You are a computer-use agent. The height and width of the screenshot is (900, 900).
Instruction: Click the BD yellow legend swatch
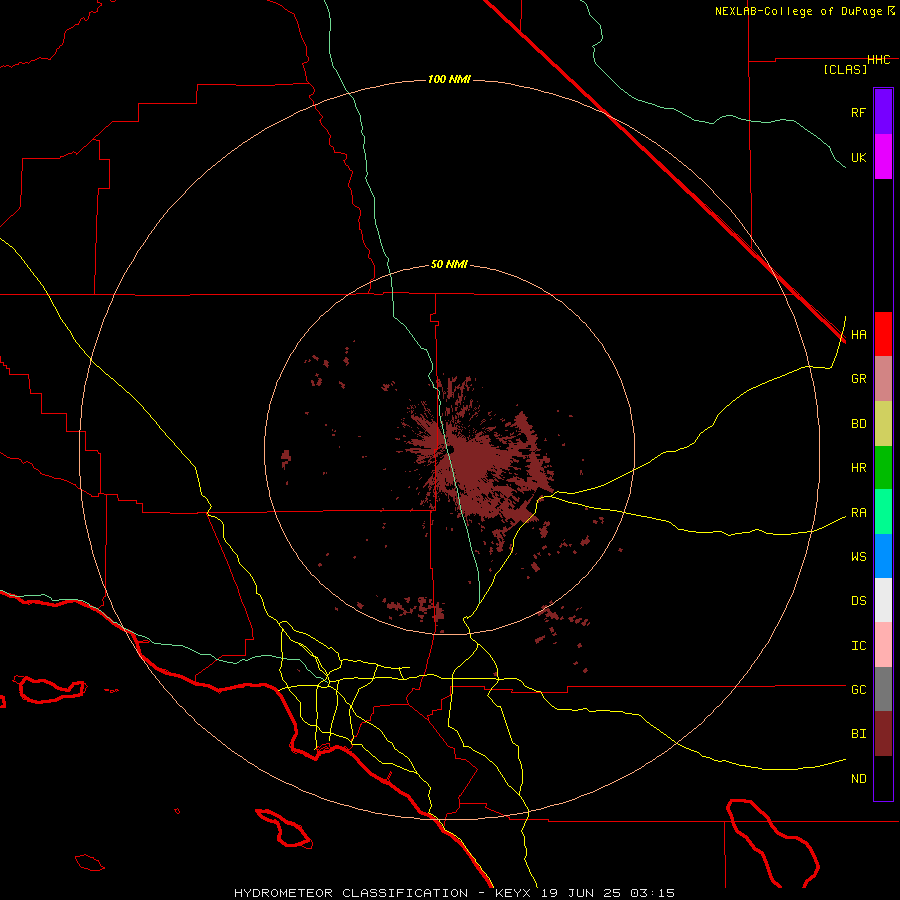pos(883,424)
